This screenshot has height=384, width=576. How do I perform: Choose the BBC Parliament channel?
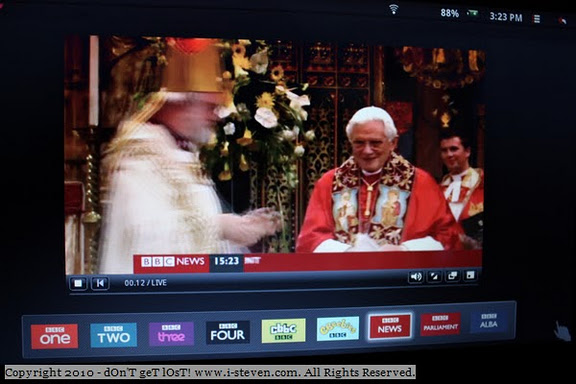(440, 324)
